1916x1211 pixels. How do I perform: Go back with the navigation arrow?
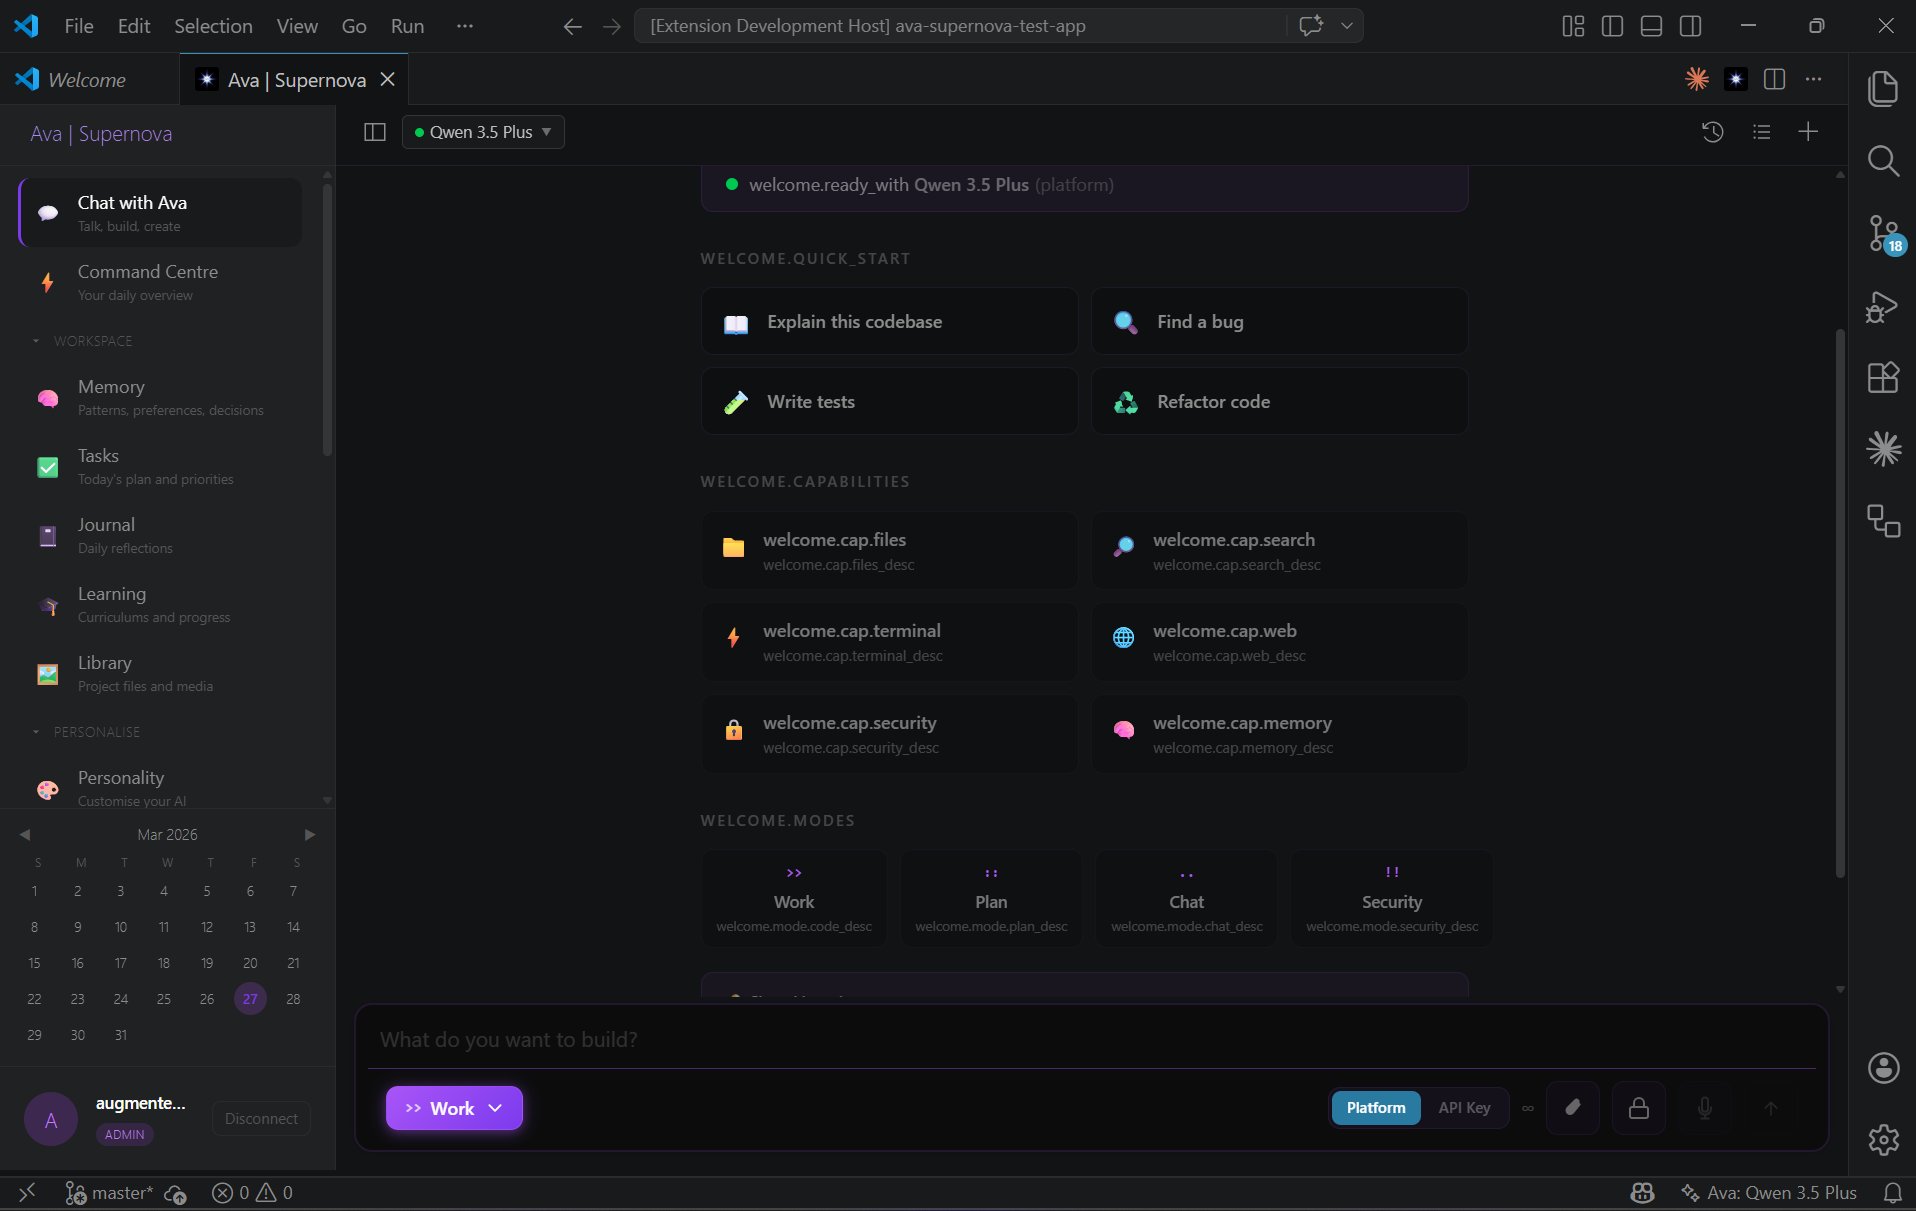(572, 26)
